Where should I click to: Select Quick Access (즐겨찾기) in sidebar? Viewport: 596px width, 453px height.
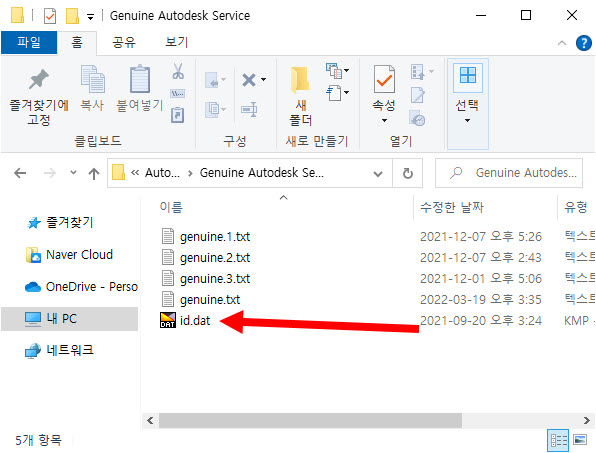click(x=70, y=222)
